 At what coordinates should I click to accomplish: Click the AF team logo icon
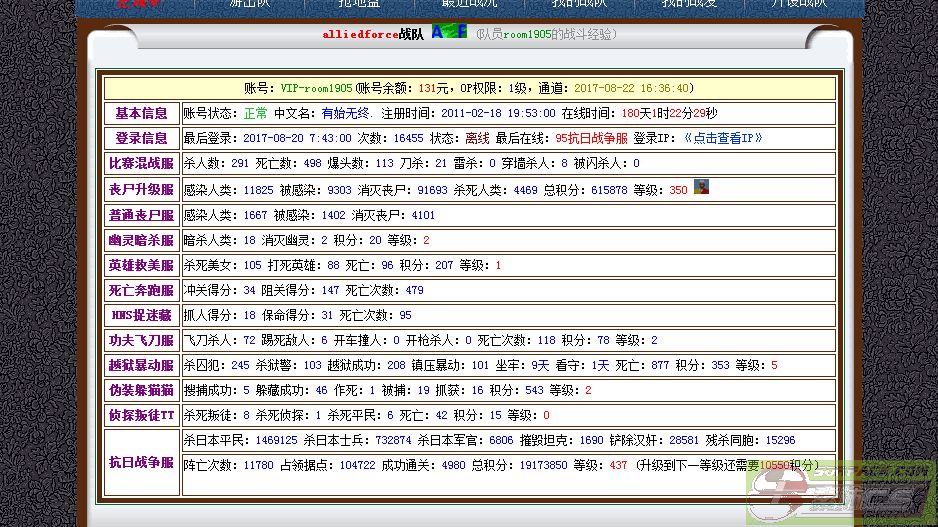(x=449, y=32)
